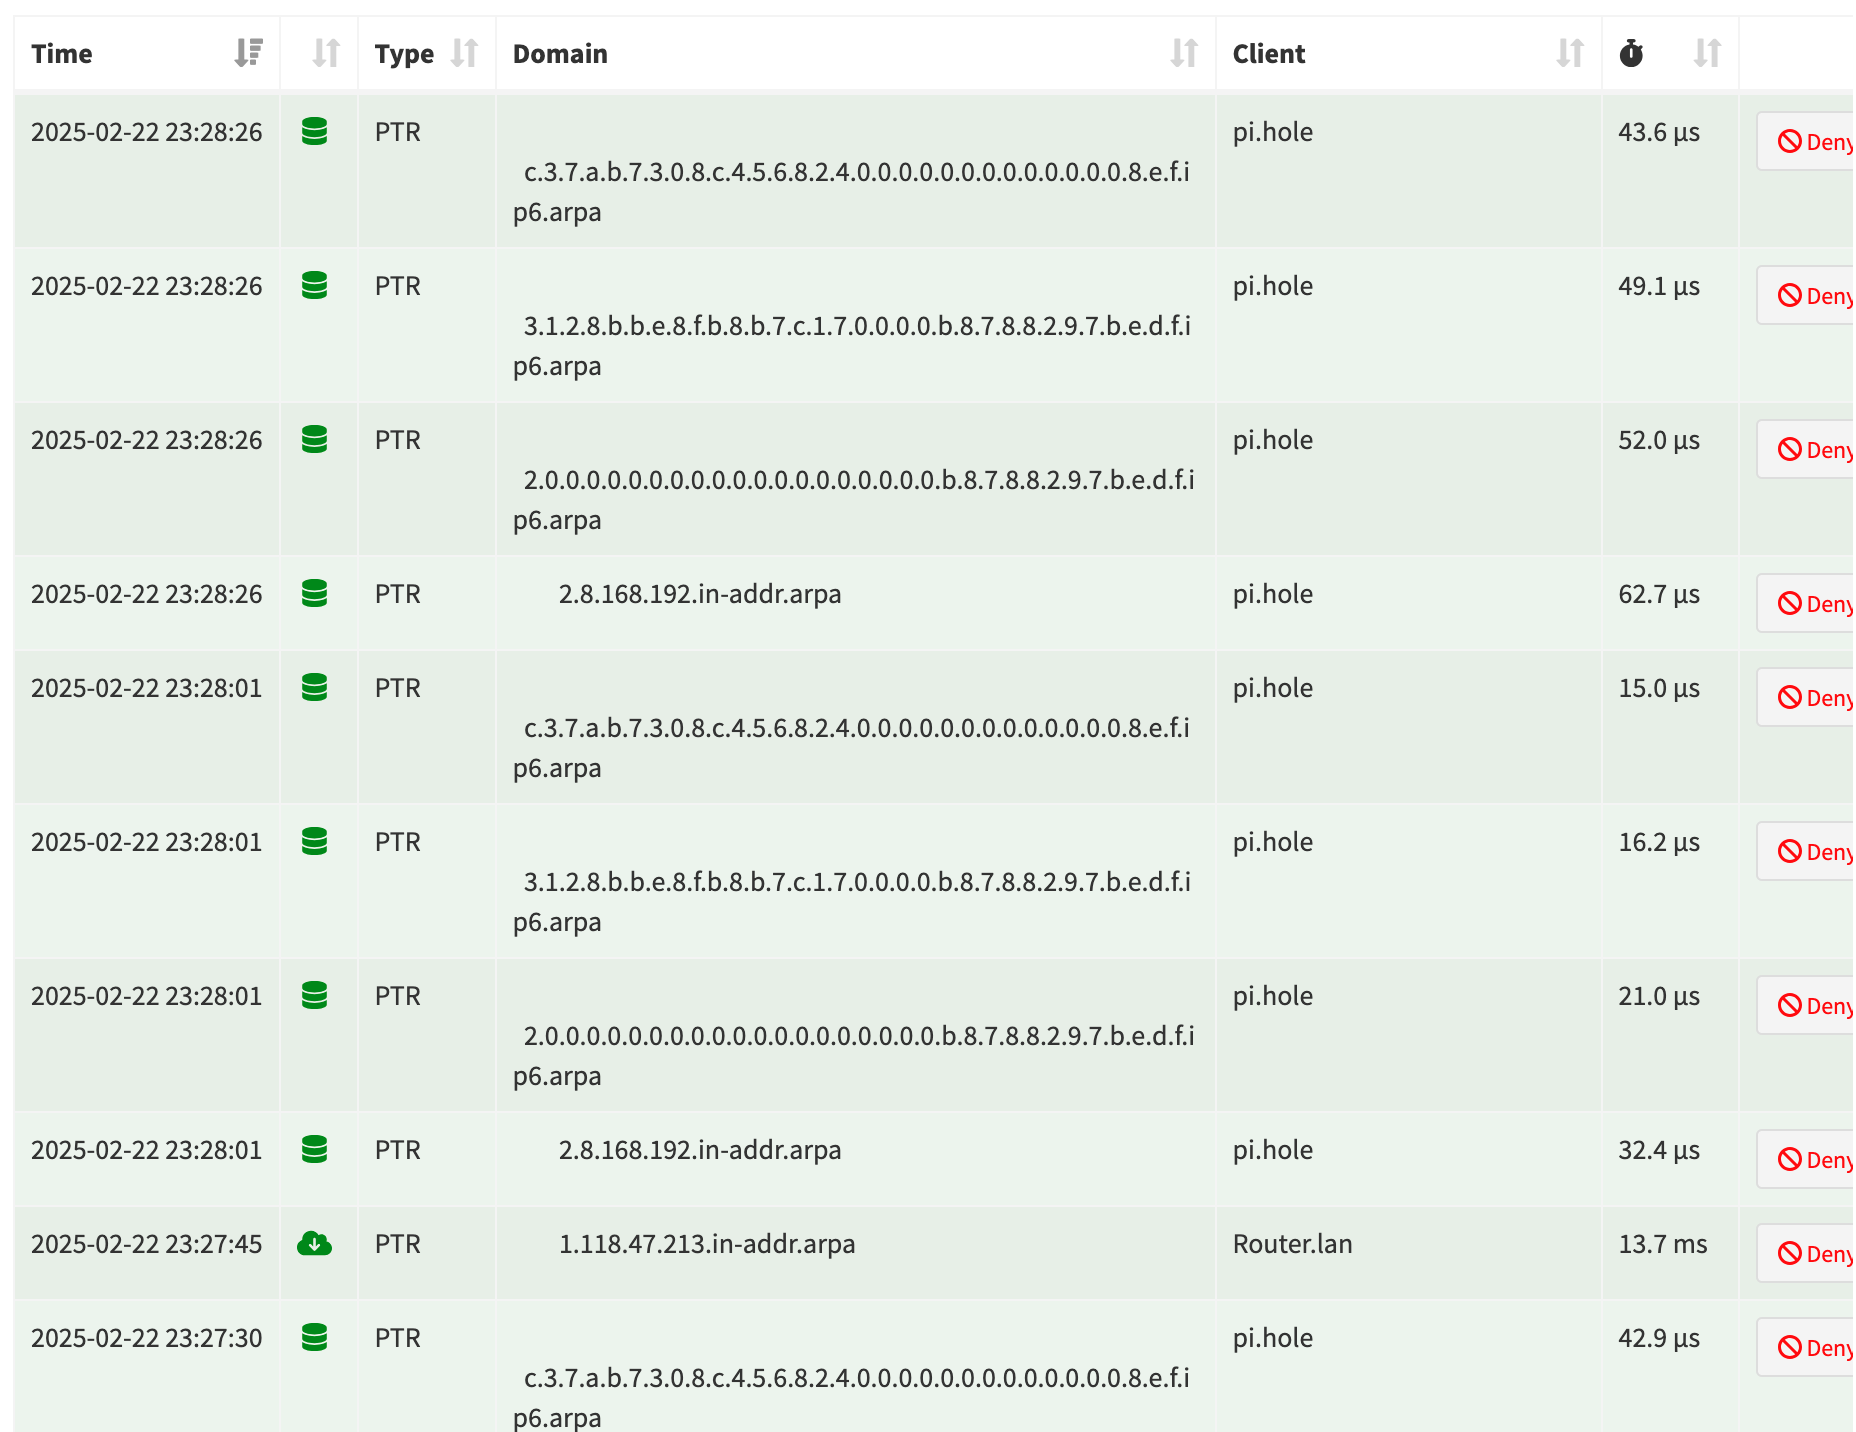Image resolution: width=1856 pixels, height=1432 pixels.
Task: Click the c.3.7.a.b.7 ip6.arpa domain in 15.0 µs row
Action: 852,748
